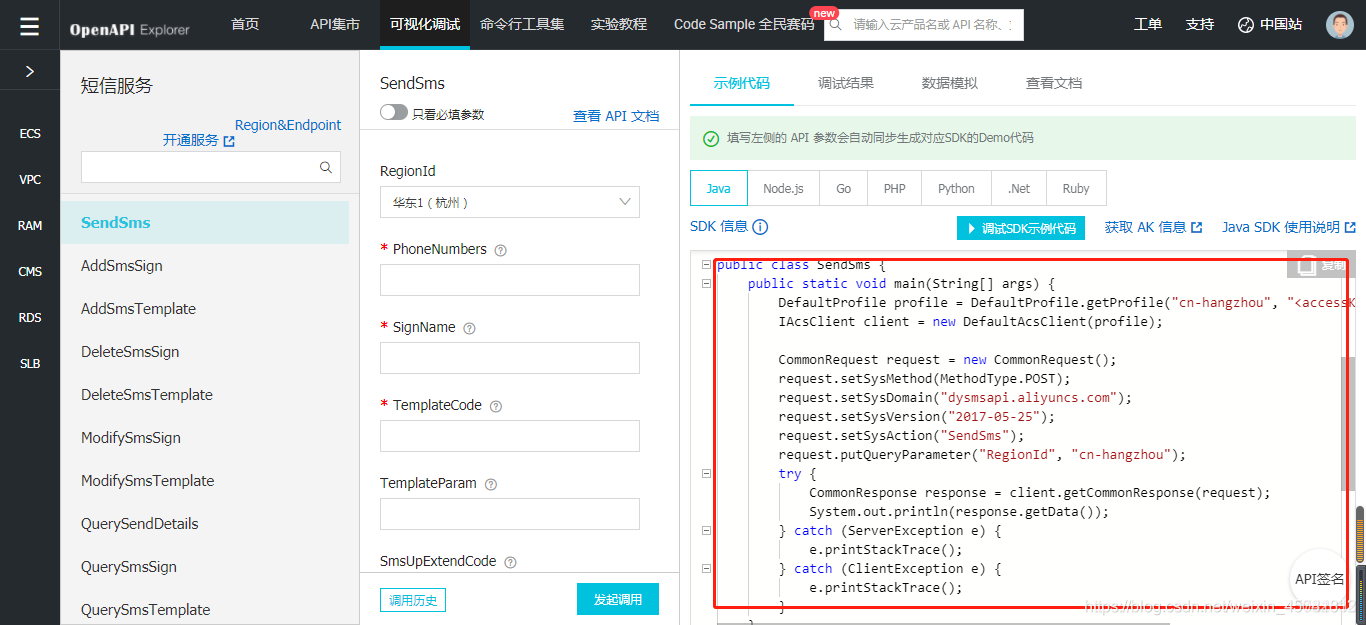Viewport: 1366px width, 625px height.
Task: Select 可视化调试 in top navigation
Action: tap(425, 25)
